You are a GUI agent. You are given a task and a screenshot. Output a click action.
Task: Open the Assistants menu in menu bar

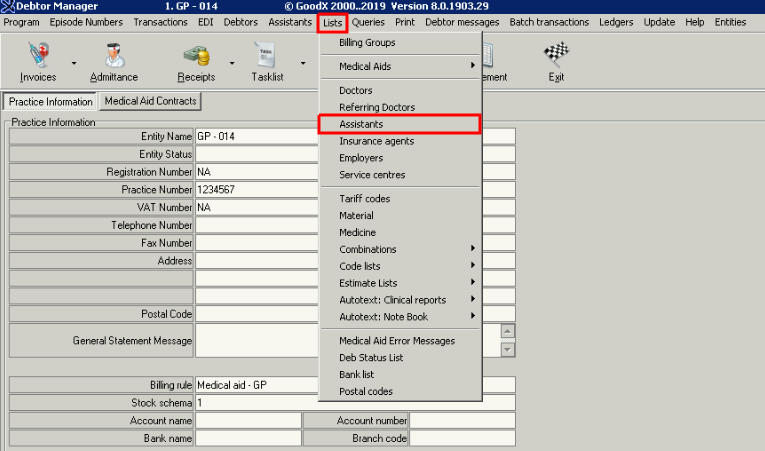pyautogui.click(x=290, y=22)
